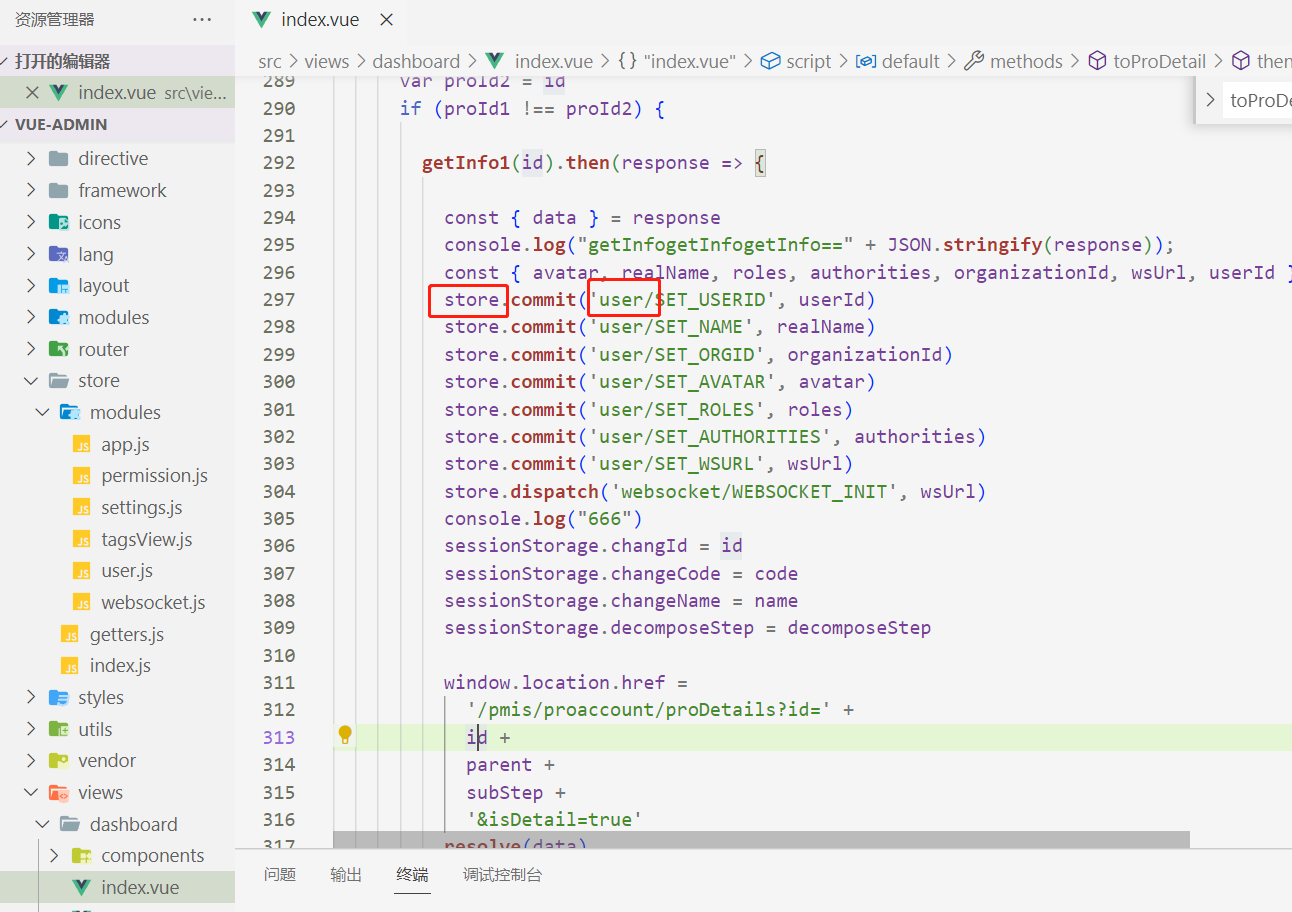This screenshot has width=1292, height=912.
Task: Click the Vue logo on the index.vue editor tab
Action: point(260,18)
